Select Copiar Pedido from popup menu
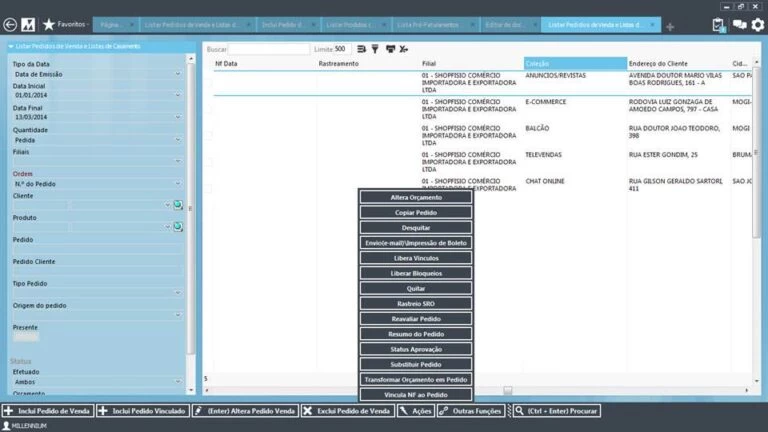This screenshot has width=768, height=432. (x=415, y=213)
